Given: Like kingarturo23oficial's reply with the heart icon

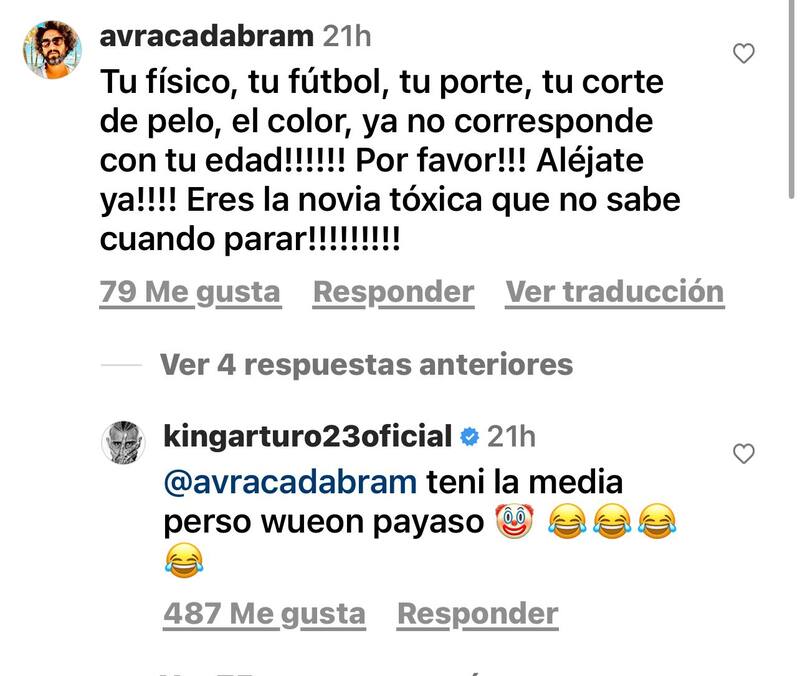Looking at the screenshot, I should (x=743, y=454).
